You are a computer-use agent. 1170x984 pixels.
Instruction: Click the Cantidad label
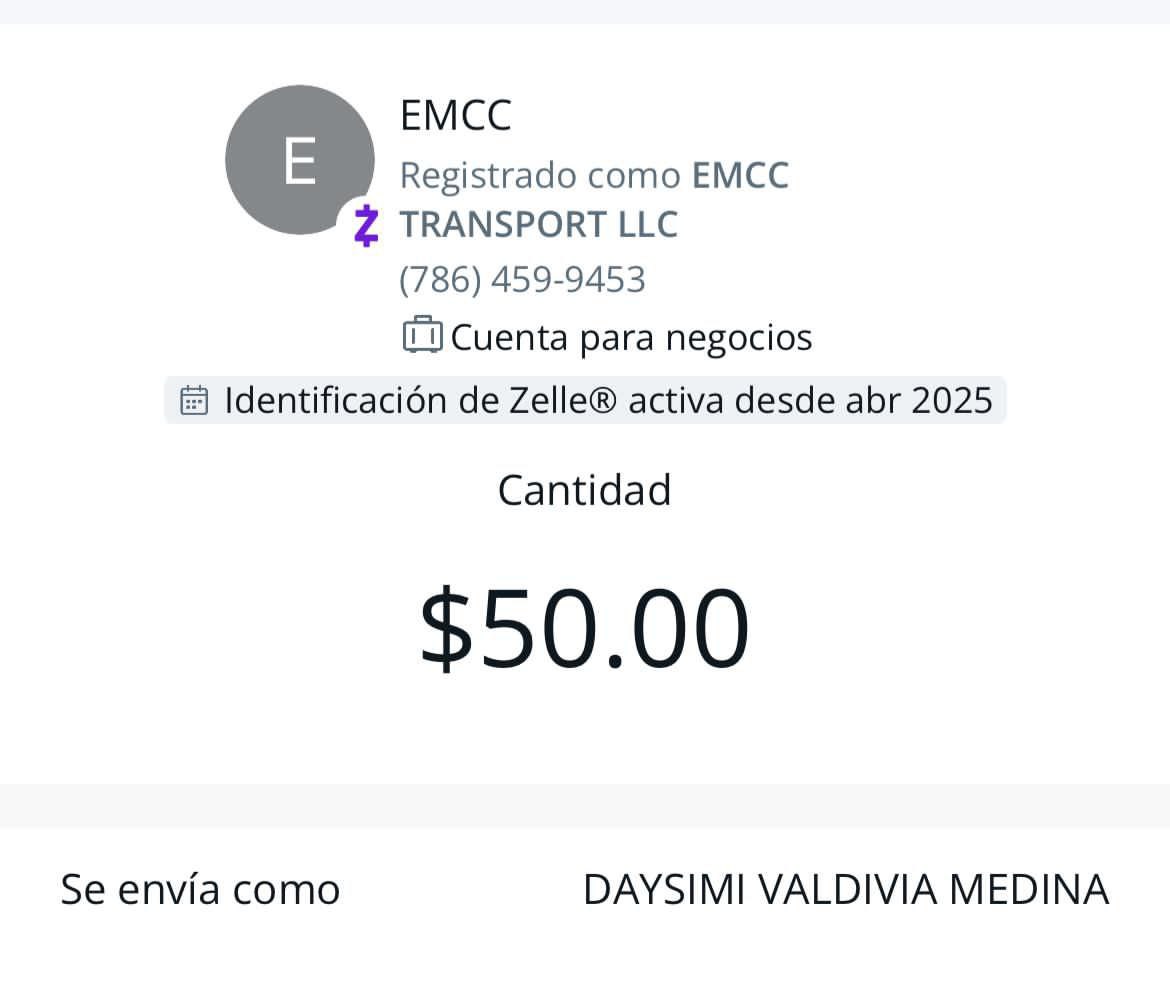coord(584,490)
